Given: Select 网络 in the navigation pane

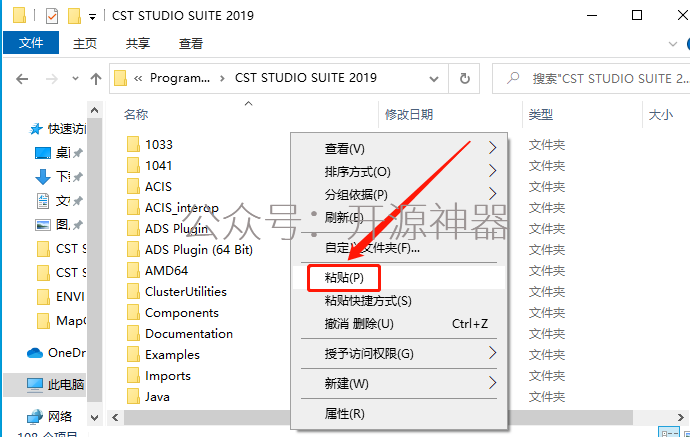Looking at the screenshot, I should (x=49, y=416).
